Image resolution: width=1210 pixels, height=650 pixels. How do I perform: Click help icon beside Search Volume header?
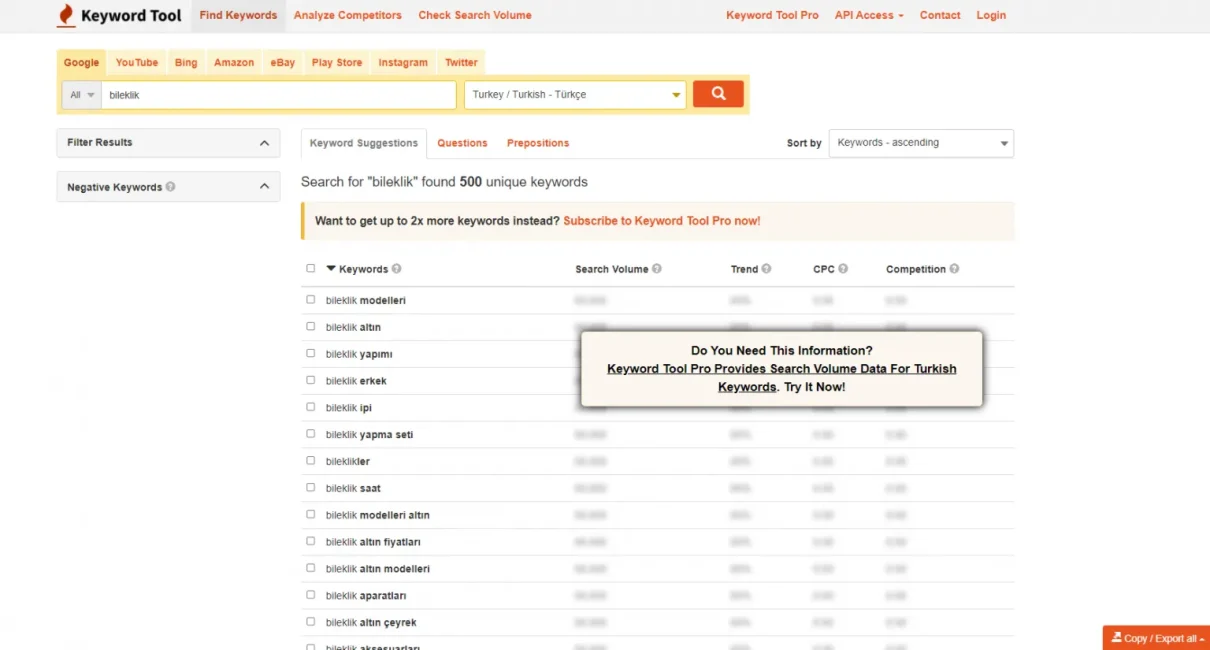coord(657,269)
